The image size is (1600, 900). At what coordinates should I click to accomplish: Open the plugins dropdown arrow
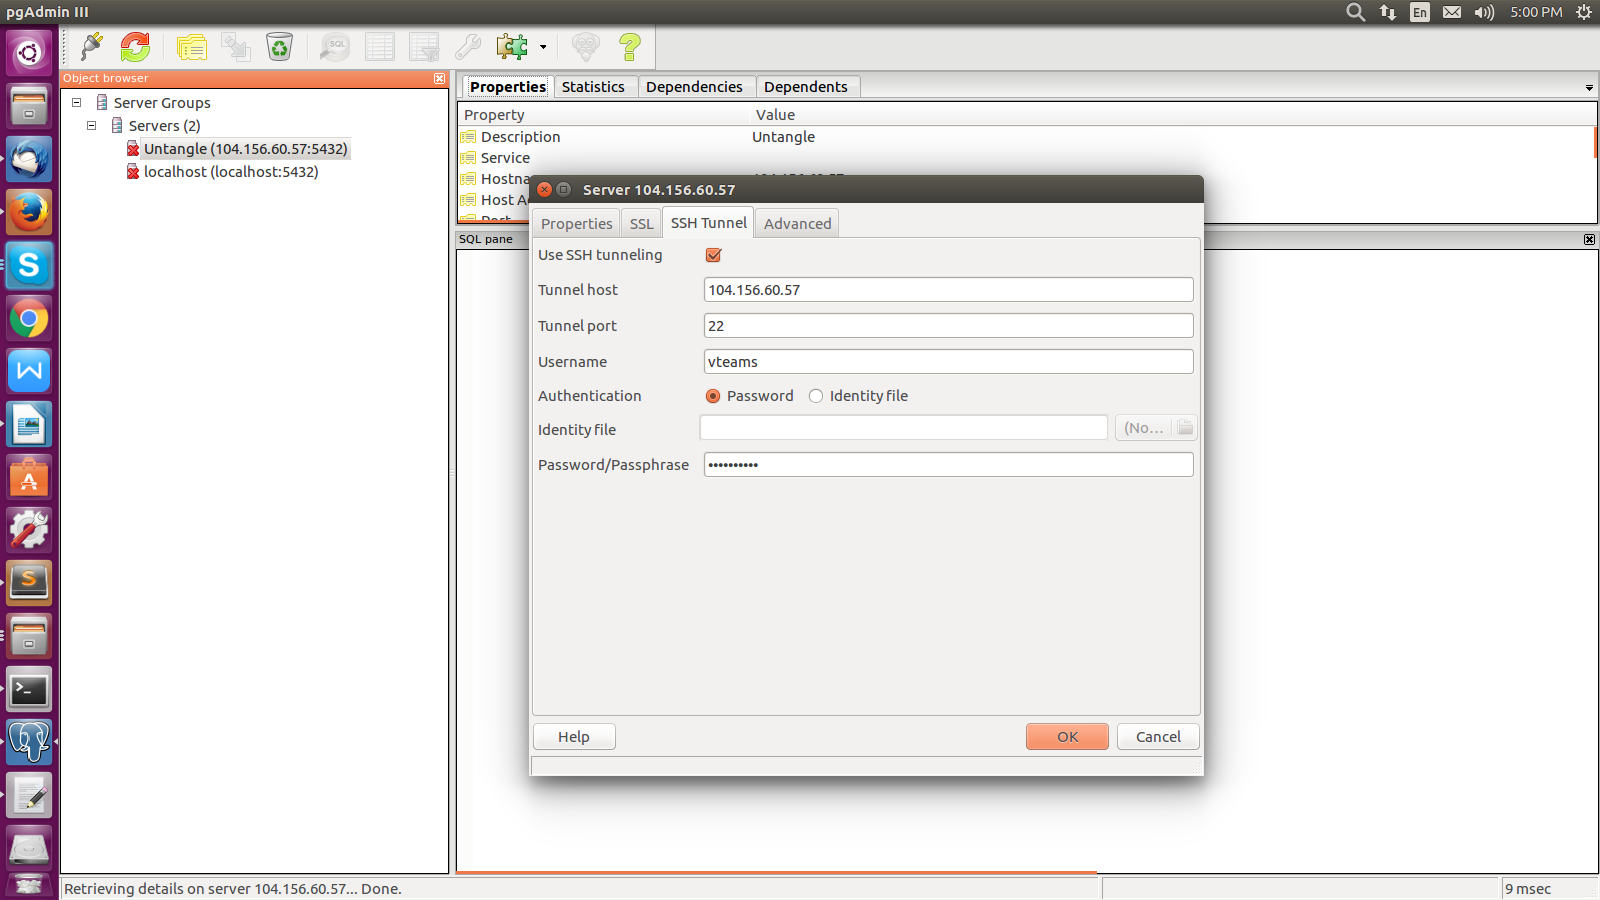tap(543, 47)
